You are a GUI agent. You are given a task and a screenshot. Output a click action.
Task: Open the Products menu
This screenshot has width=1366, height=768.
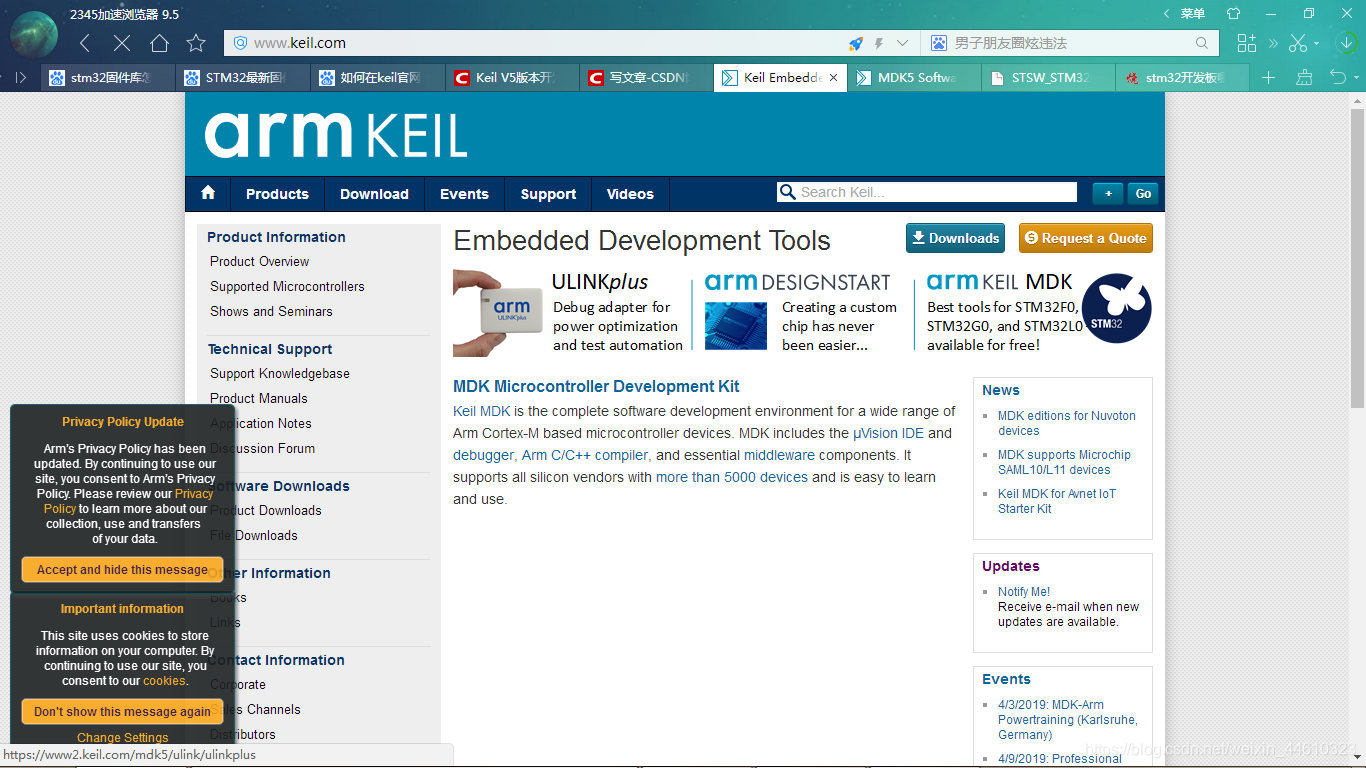[x=277, y=194]
